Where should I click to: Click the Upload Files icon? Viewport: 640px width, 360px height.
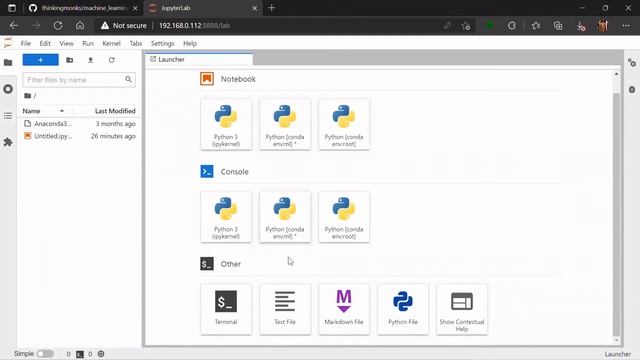pos(91,60)
